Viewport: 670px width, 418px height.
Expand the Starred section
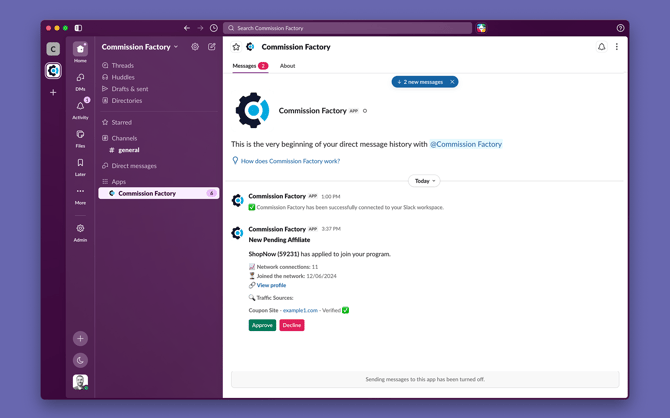click(x=121, y=122)
